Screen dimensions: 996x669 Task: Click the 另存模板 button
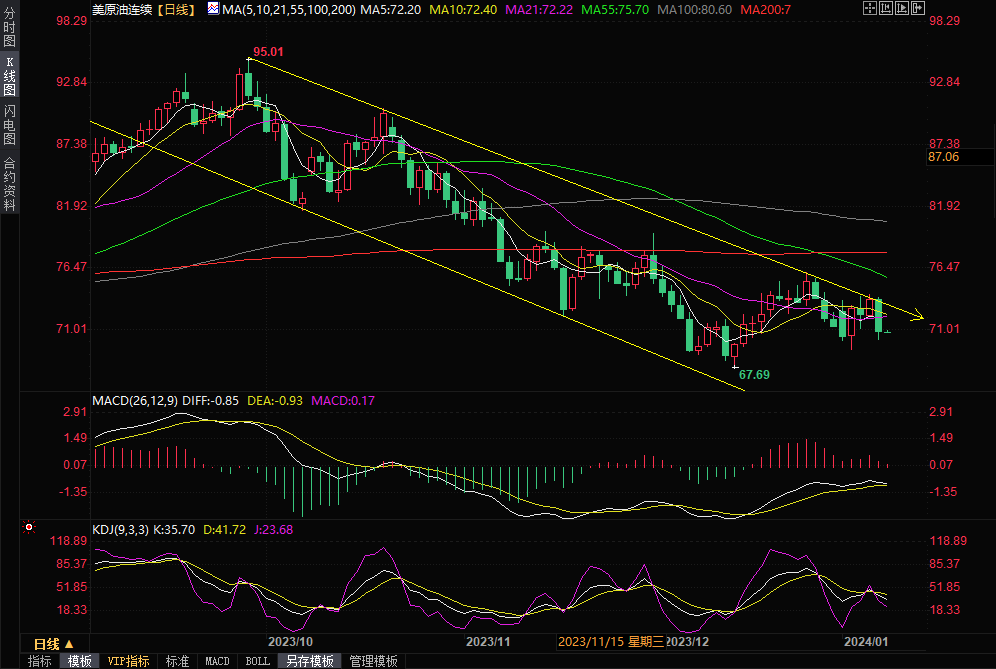pos(309,661)
